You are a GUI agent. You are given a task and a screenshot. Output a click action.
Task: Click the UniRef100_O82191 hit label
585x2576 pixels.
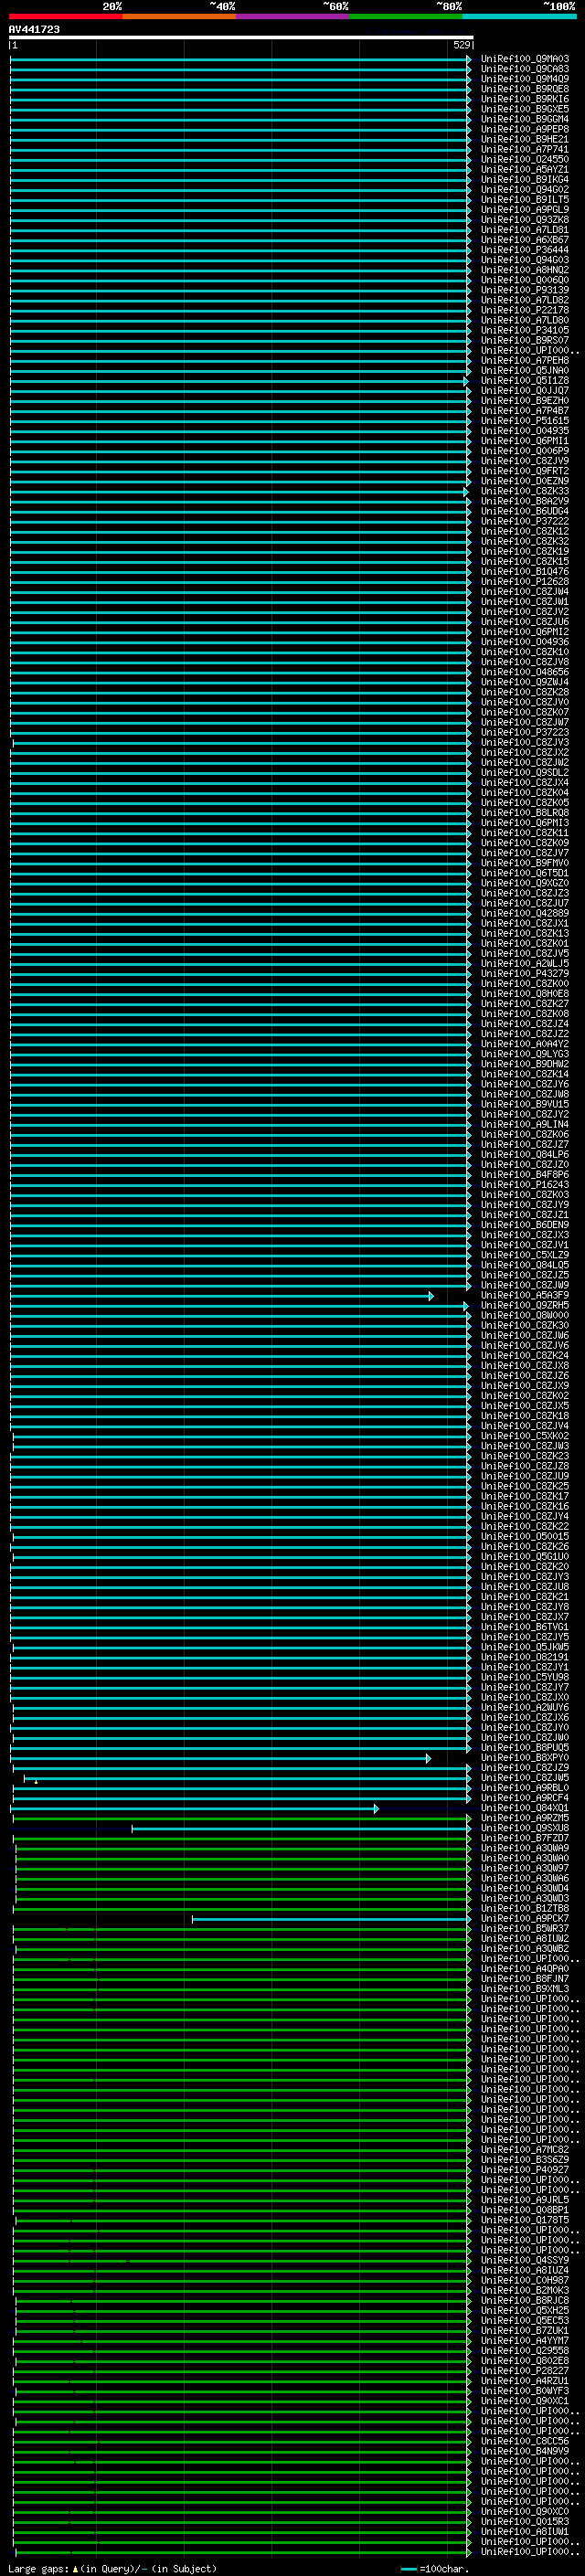[525, 1657]
